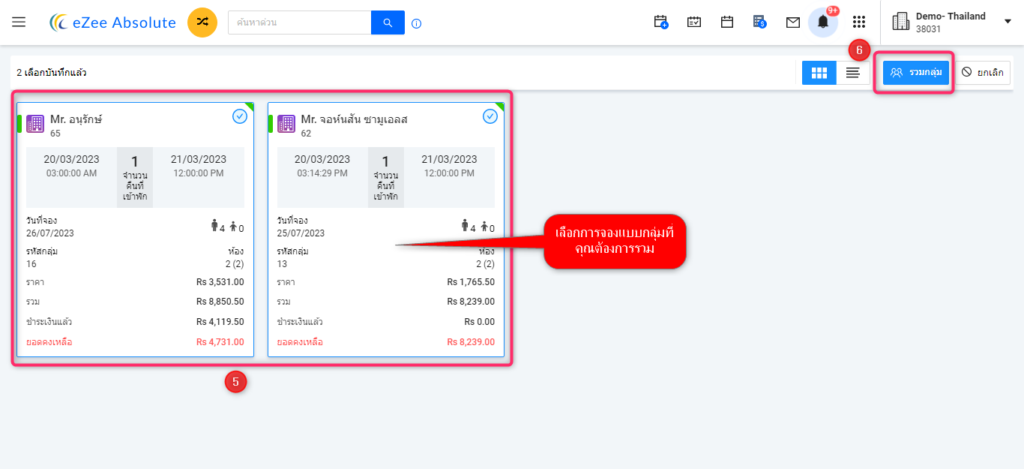
Task: Click the 2 เลือกบันทึกแล้ว selection count
Action: click(52, 73)
